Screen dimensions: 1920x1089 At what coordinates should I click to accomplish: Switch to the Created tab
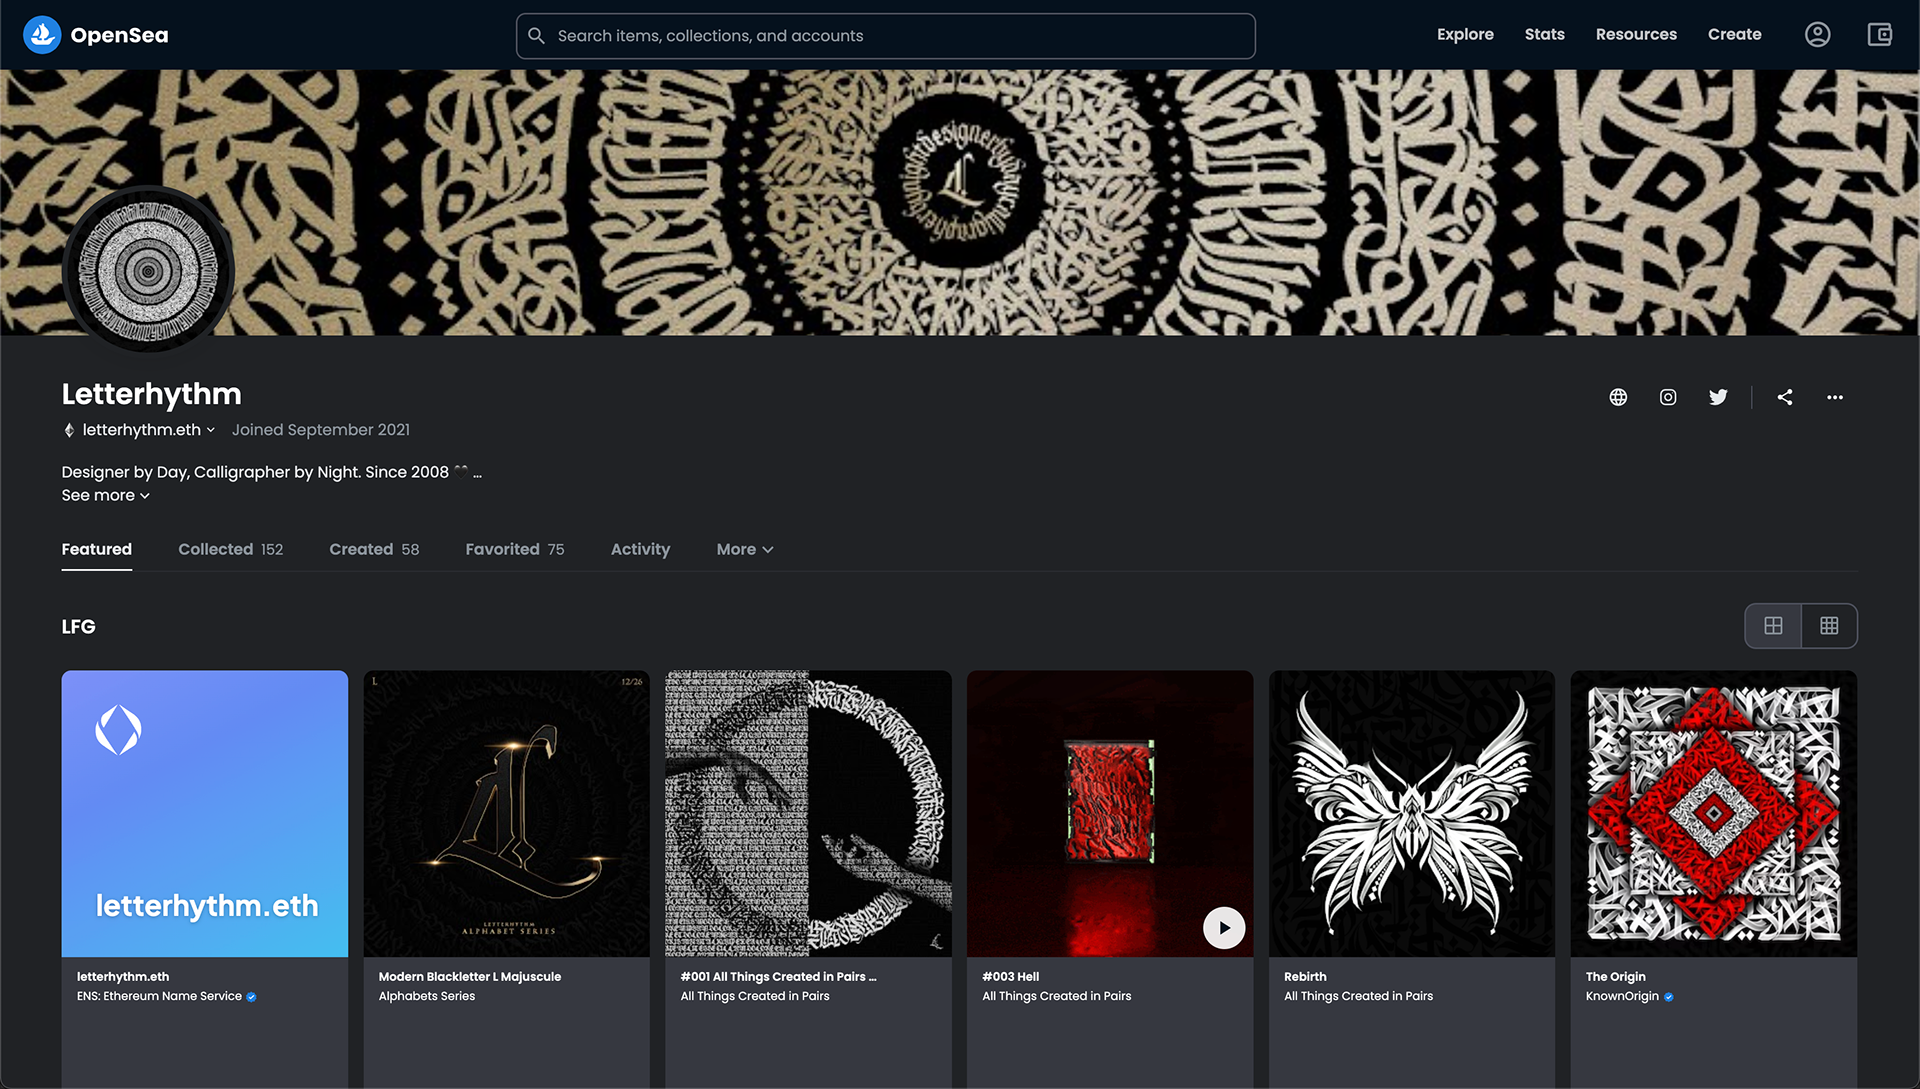pos(374,549)
